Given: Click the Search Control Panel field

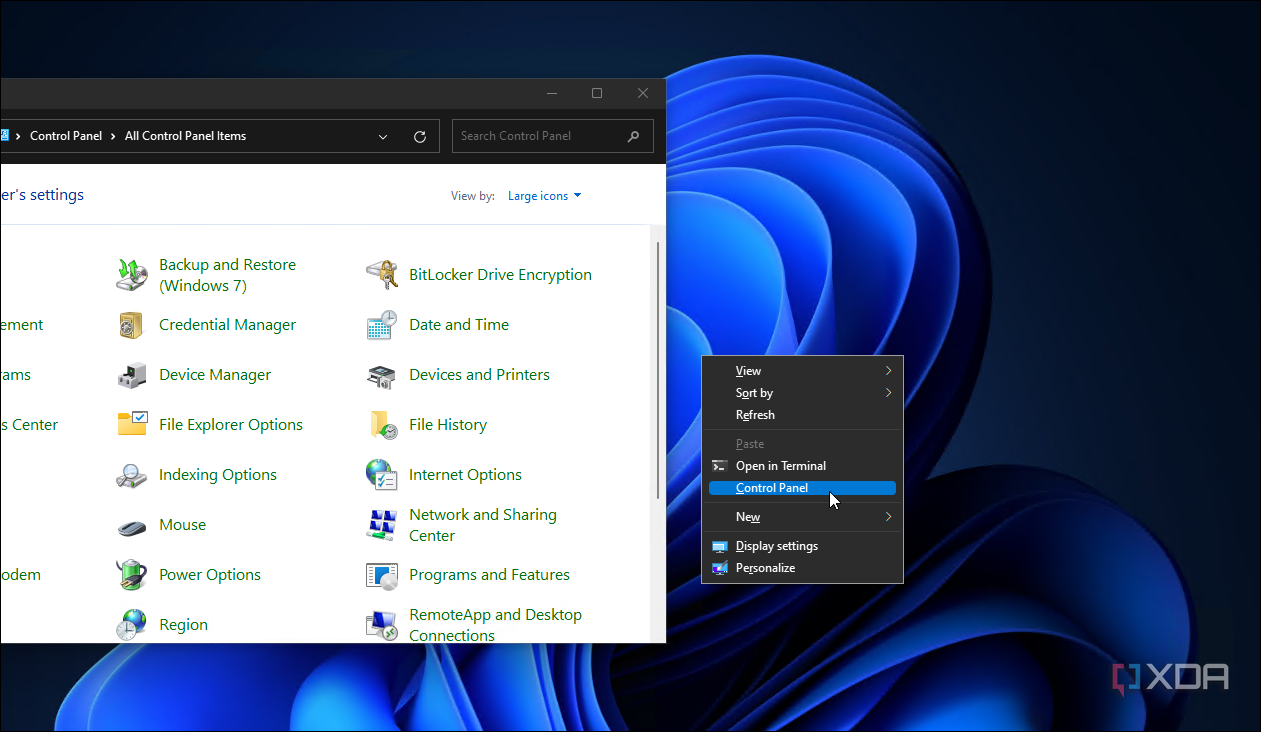Looking at the screenshot, I should point(540,135).
